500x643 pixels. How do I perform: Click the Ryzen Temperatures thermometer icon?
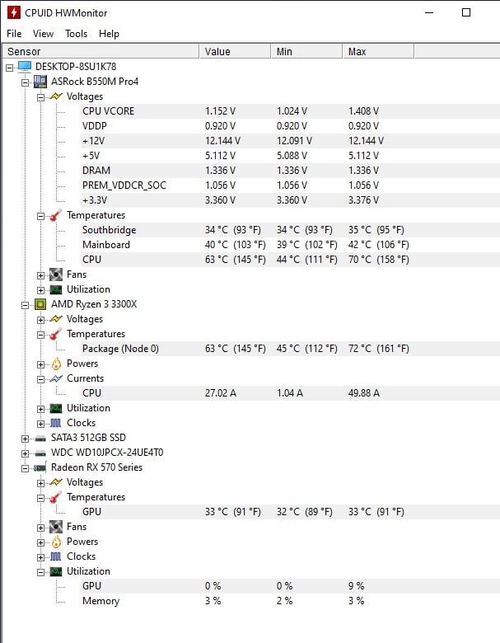pyautogui.click(x=56, y=334)
